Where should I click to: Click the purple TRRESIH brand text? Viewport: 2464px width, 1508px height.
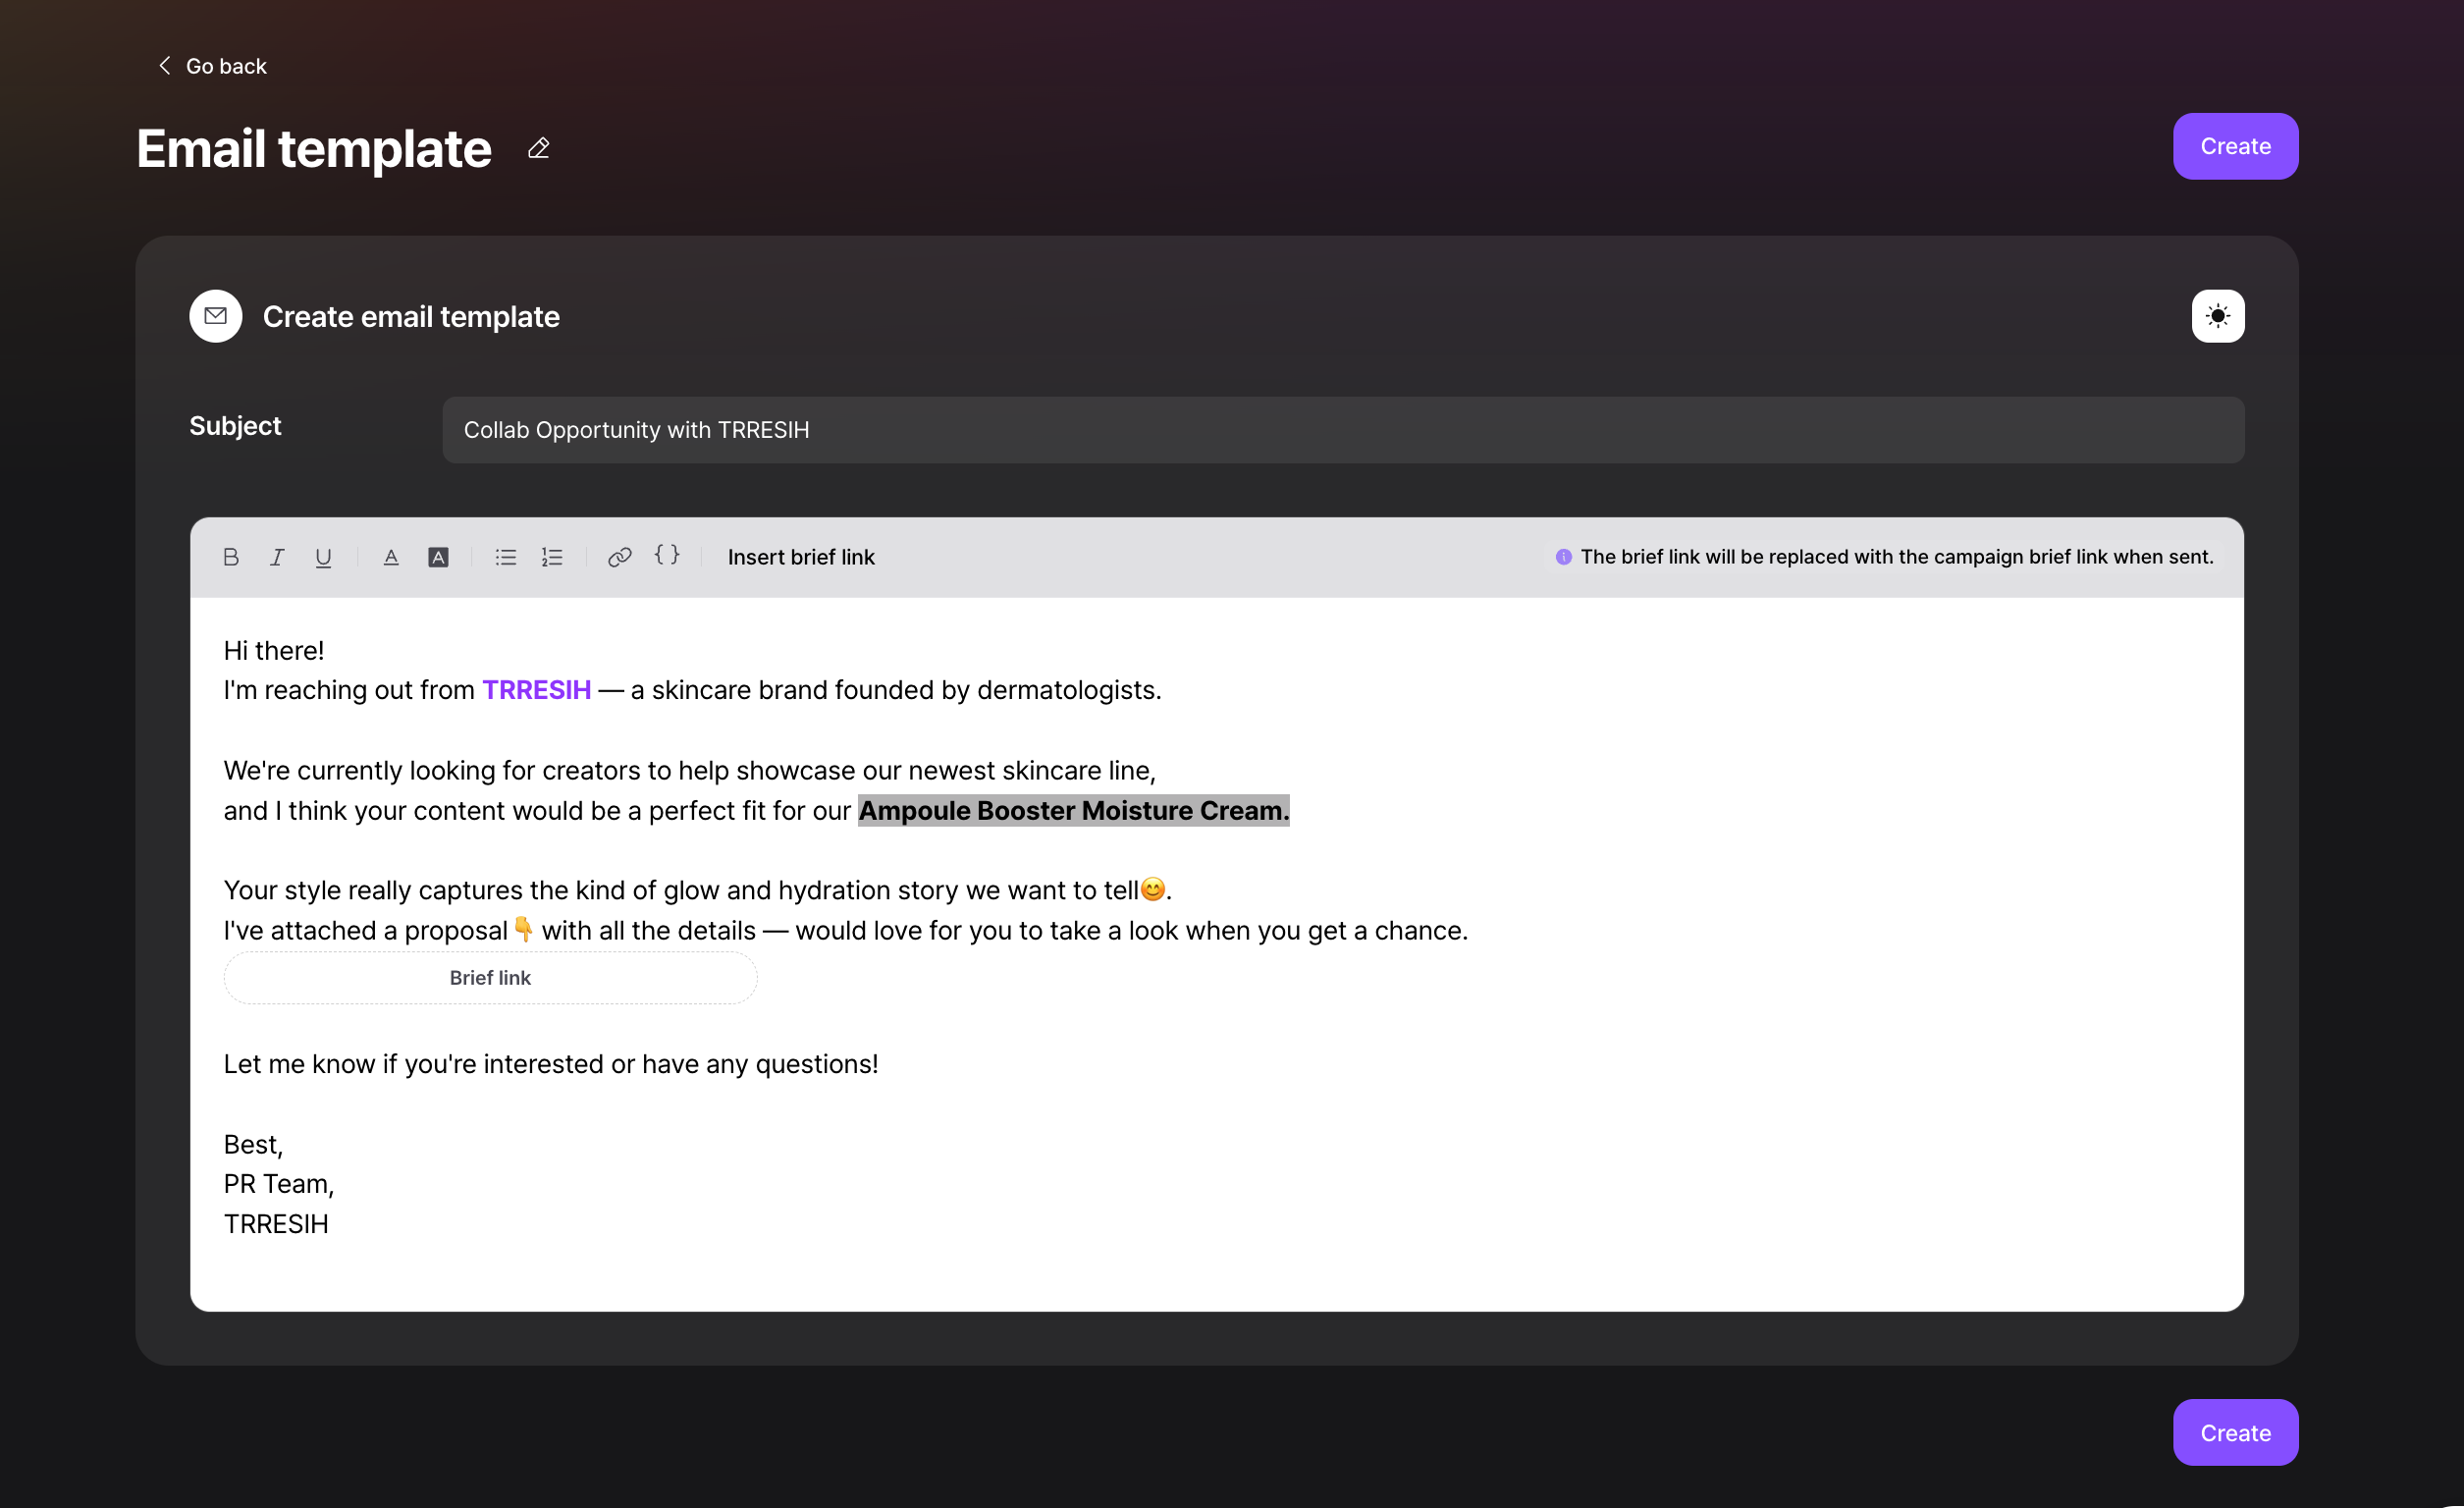537,690
